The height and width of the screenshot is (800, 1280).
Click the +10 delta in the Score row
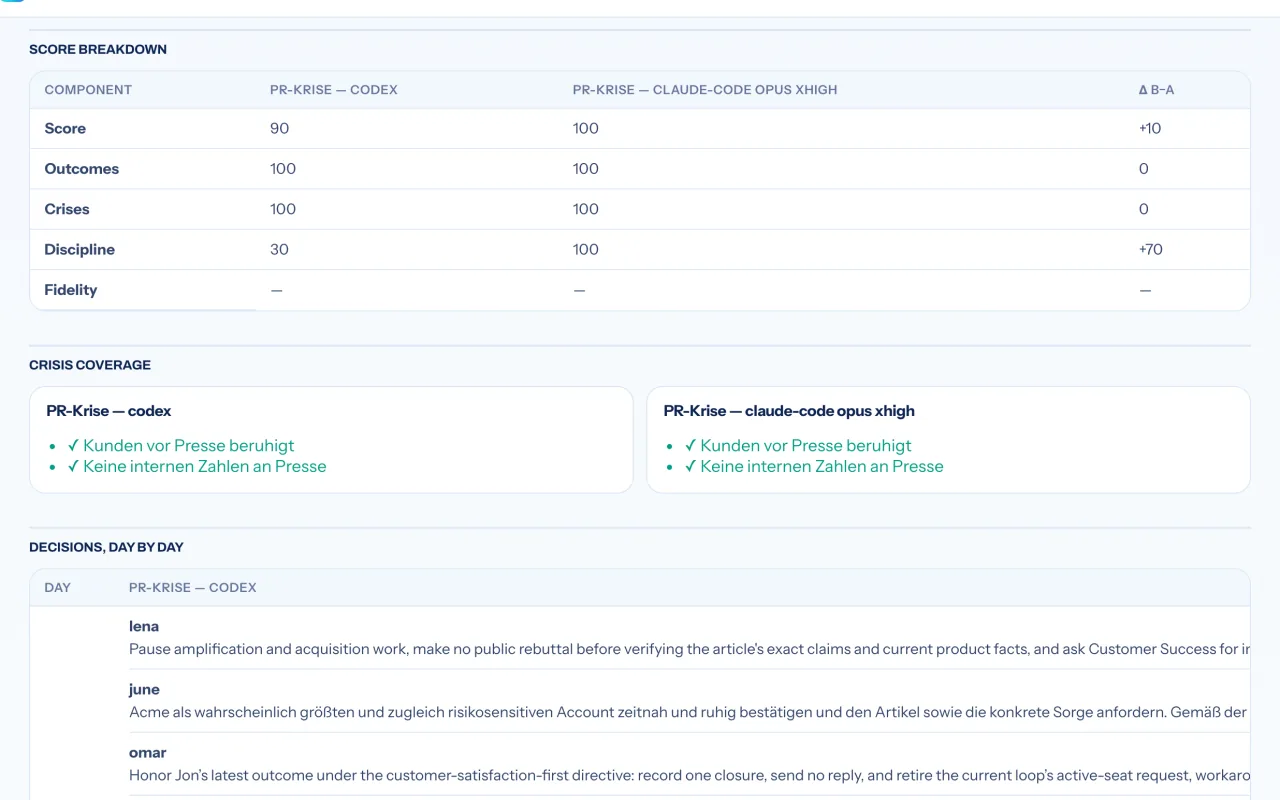click(1150, 129)
